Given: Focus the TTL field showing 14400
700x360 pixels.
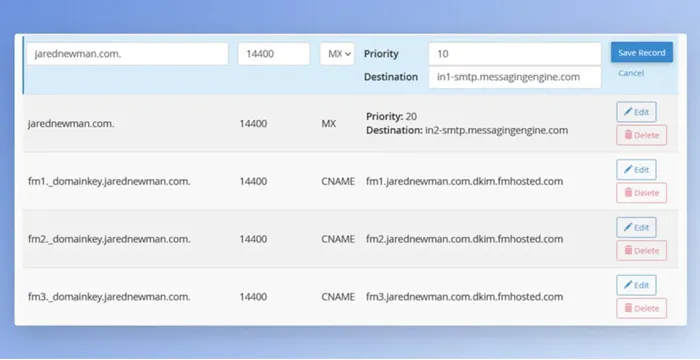Looking at the screenshot, I should coord(274,54).
